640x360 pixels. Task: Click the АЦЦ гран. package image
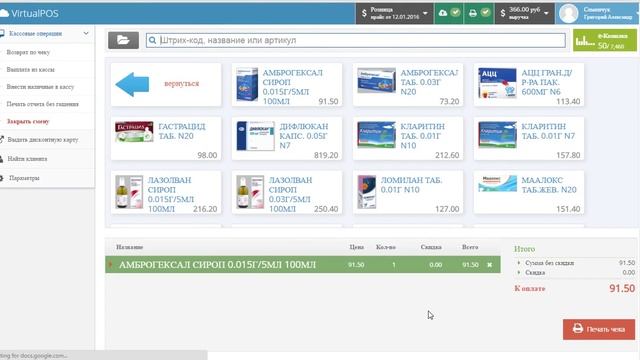(x=497, y=83)
